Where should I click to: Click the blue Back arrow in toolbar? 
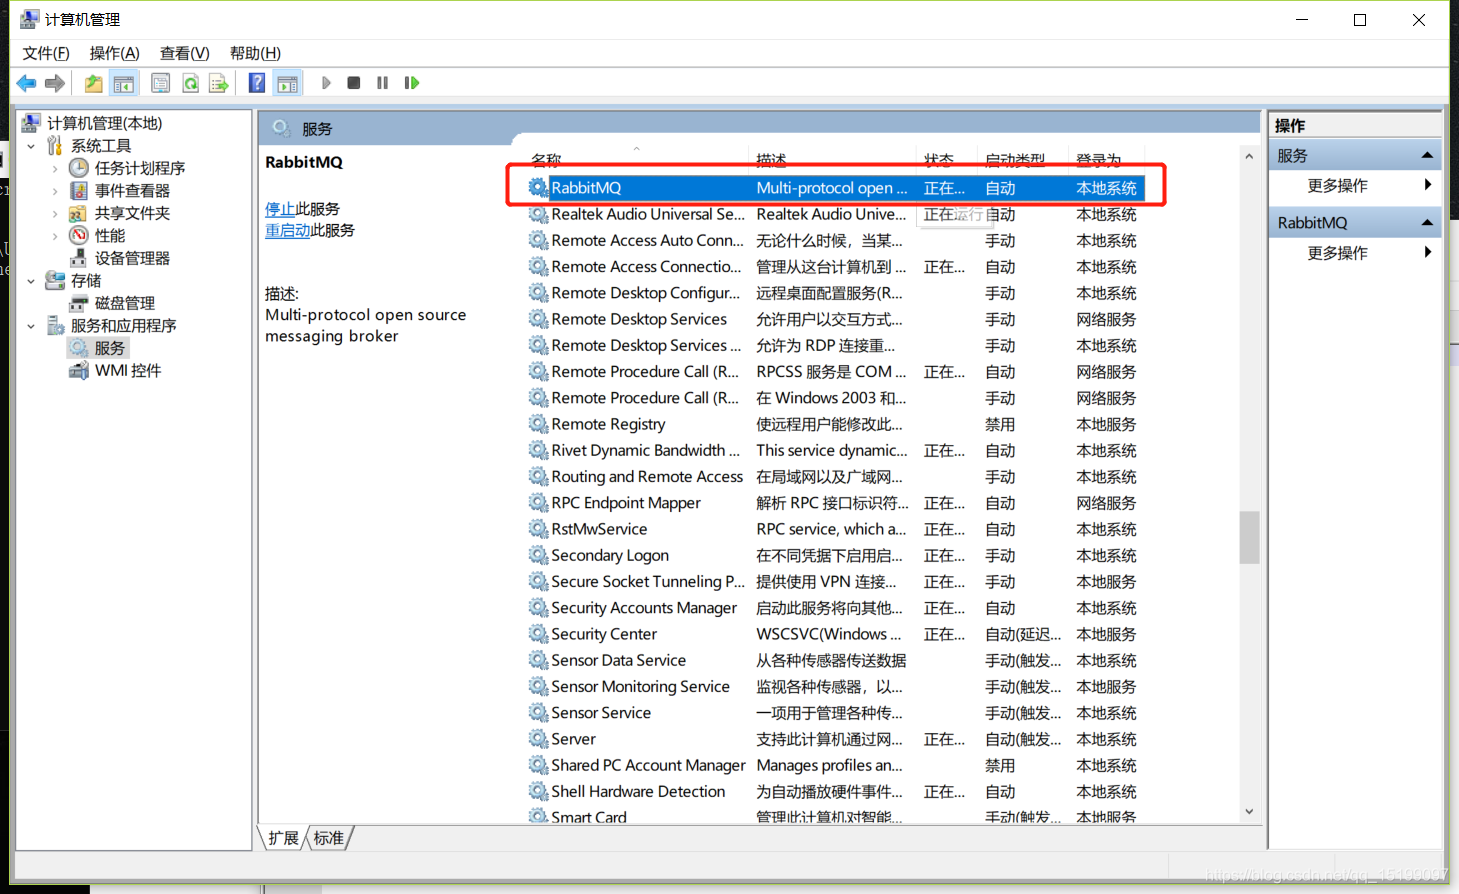[x=27, y=83]
